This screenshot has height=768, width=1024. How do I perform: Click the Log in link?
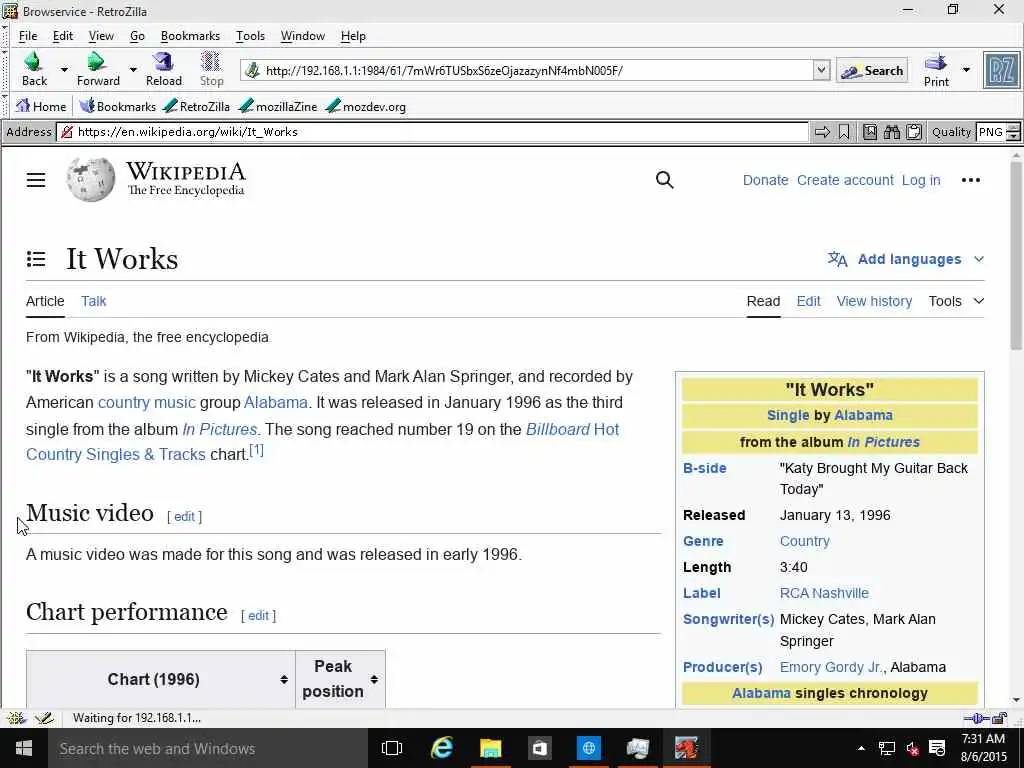921,180
